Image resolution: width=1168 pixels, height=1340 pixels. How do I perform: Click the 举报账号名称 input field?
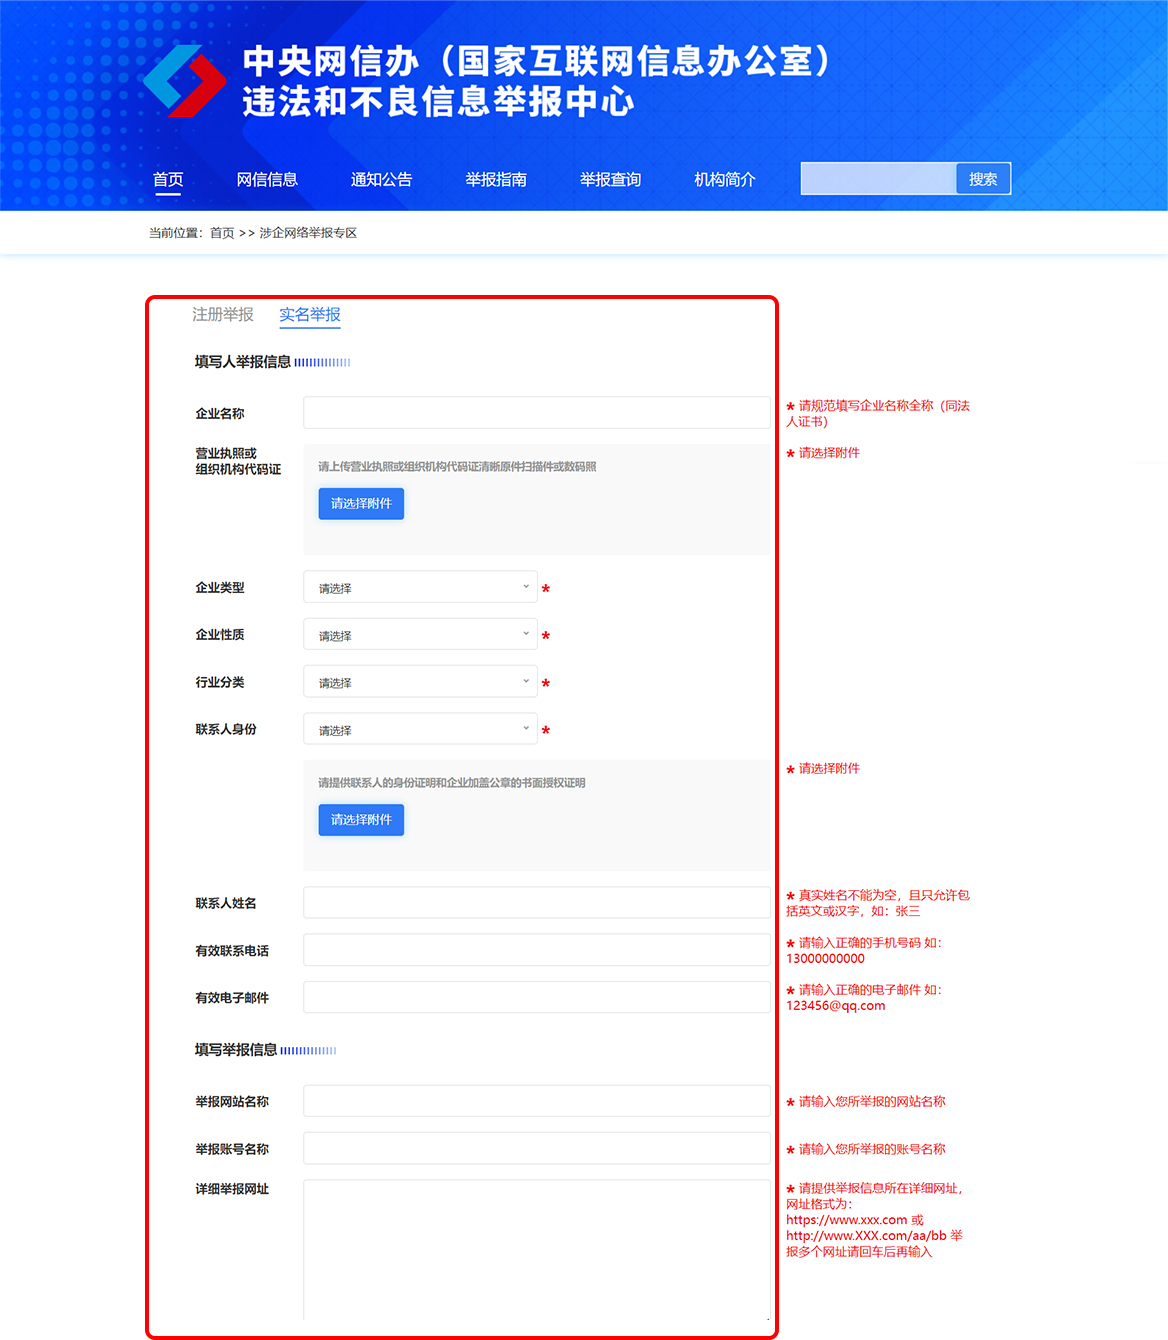537,1148
